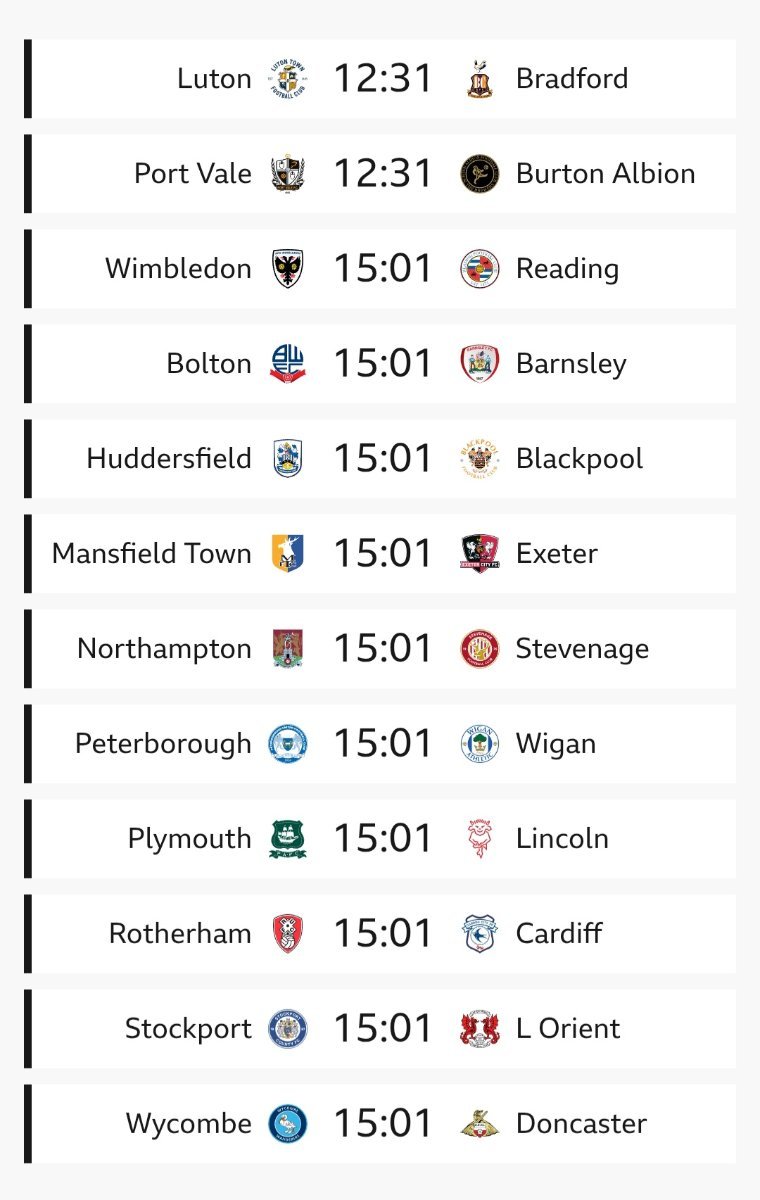Click the Bradford club crest
The height and width of the screenshot is (1200, 760).
tap(480, 79)
